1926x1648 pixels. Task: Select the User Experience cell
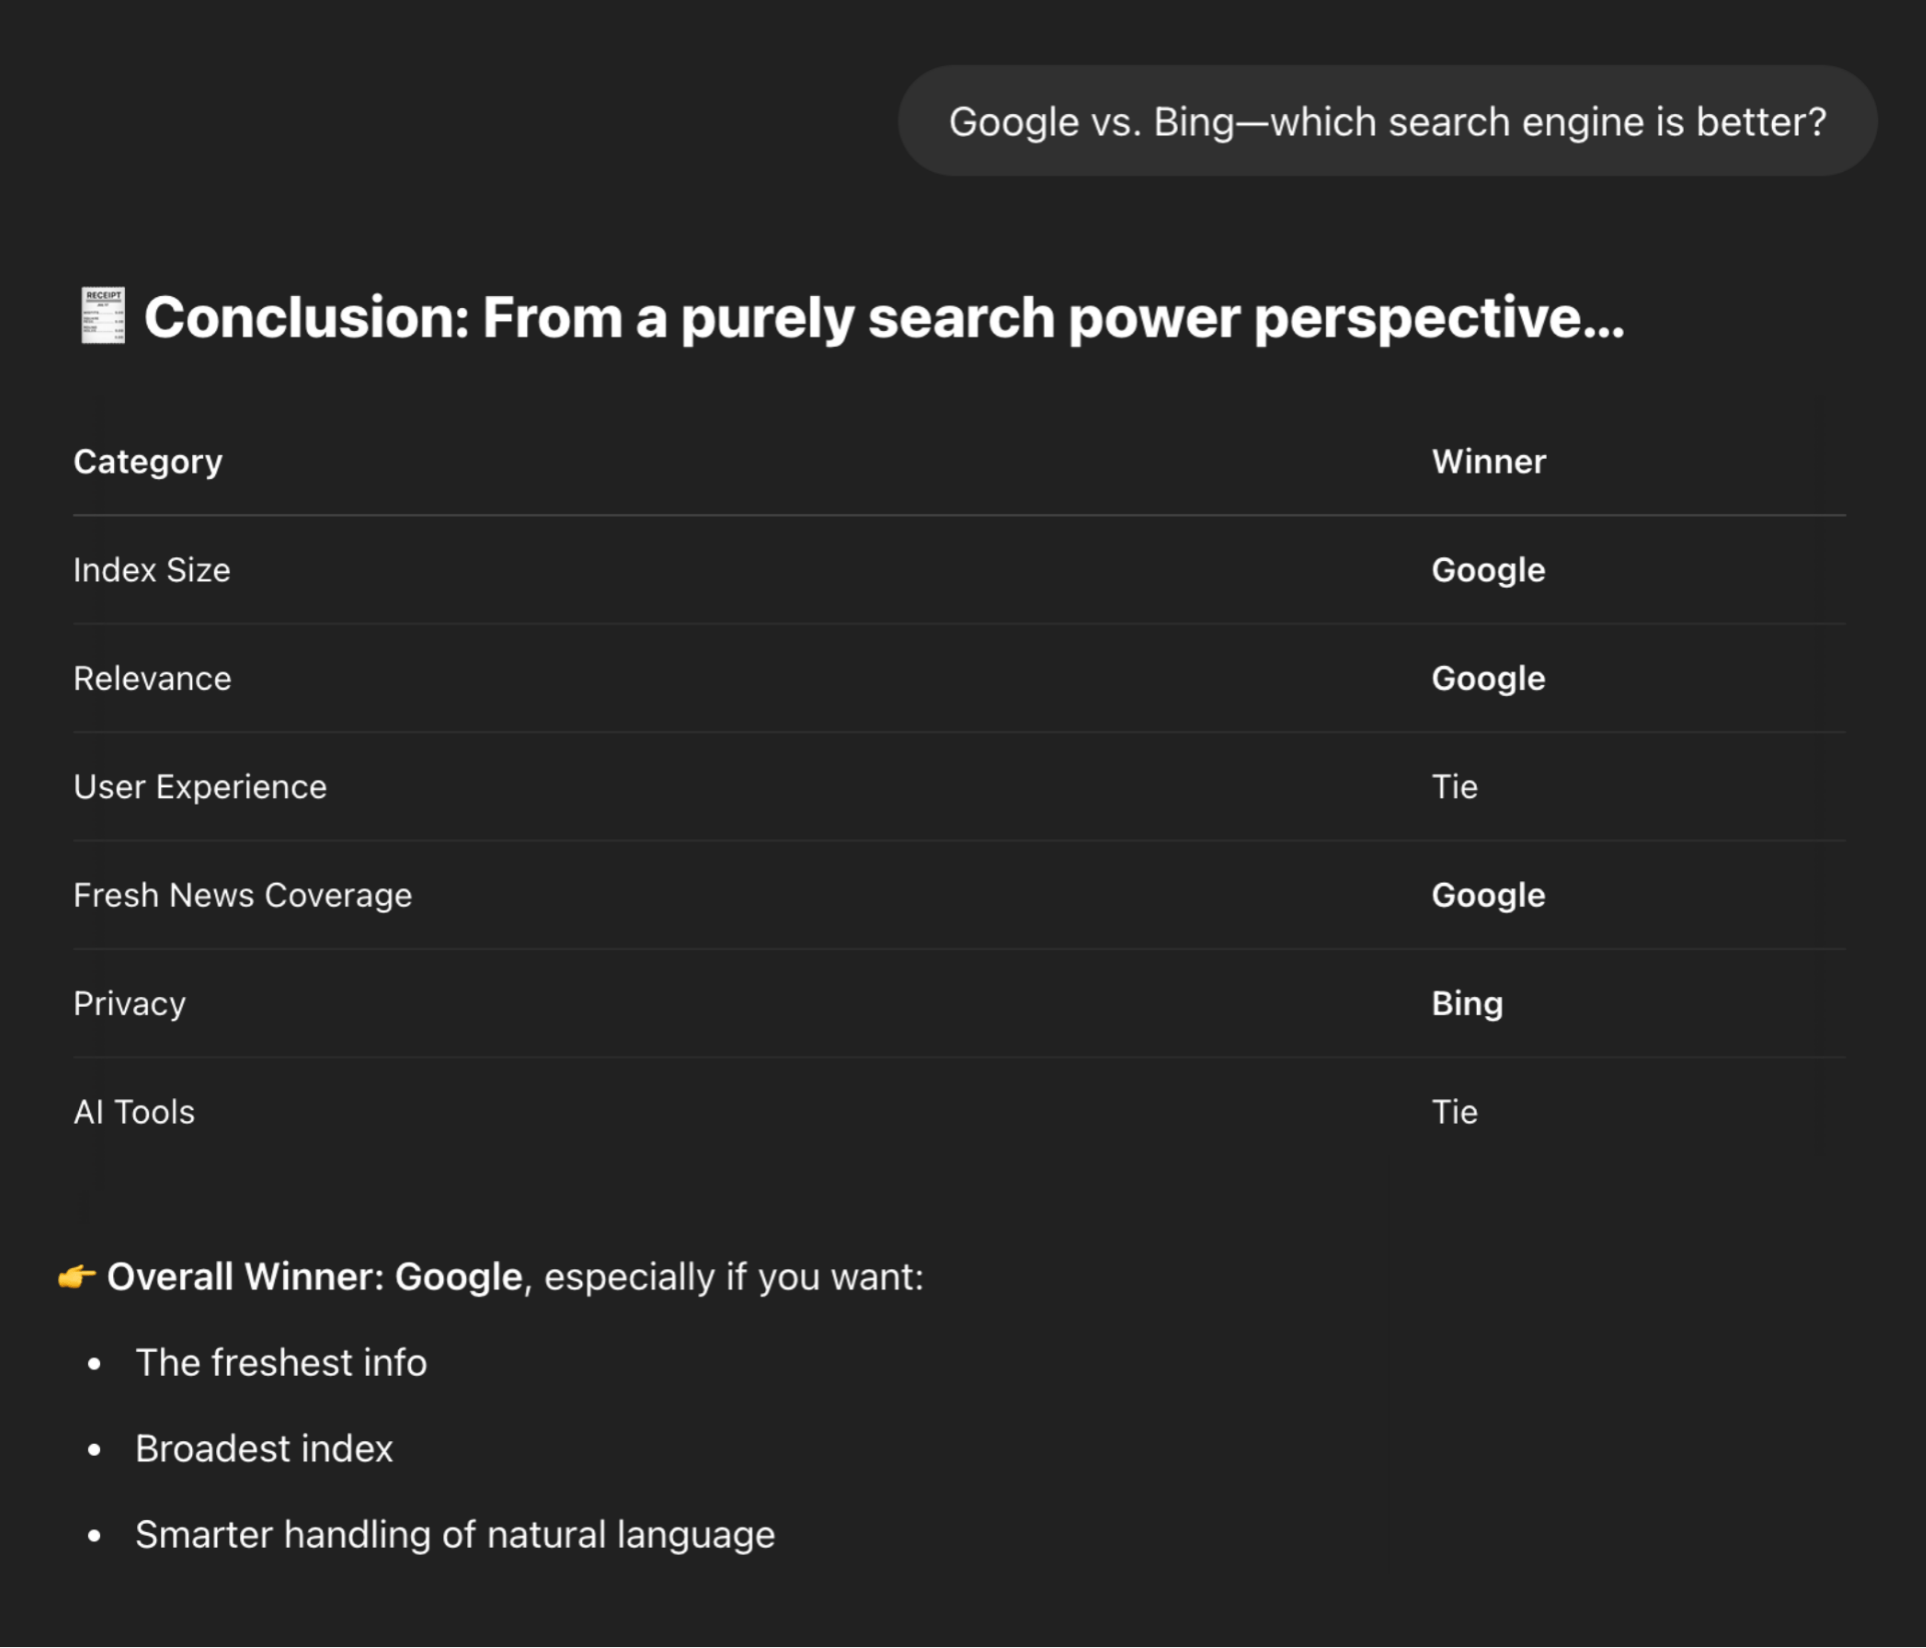click(x=200, y=787)
